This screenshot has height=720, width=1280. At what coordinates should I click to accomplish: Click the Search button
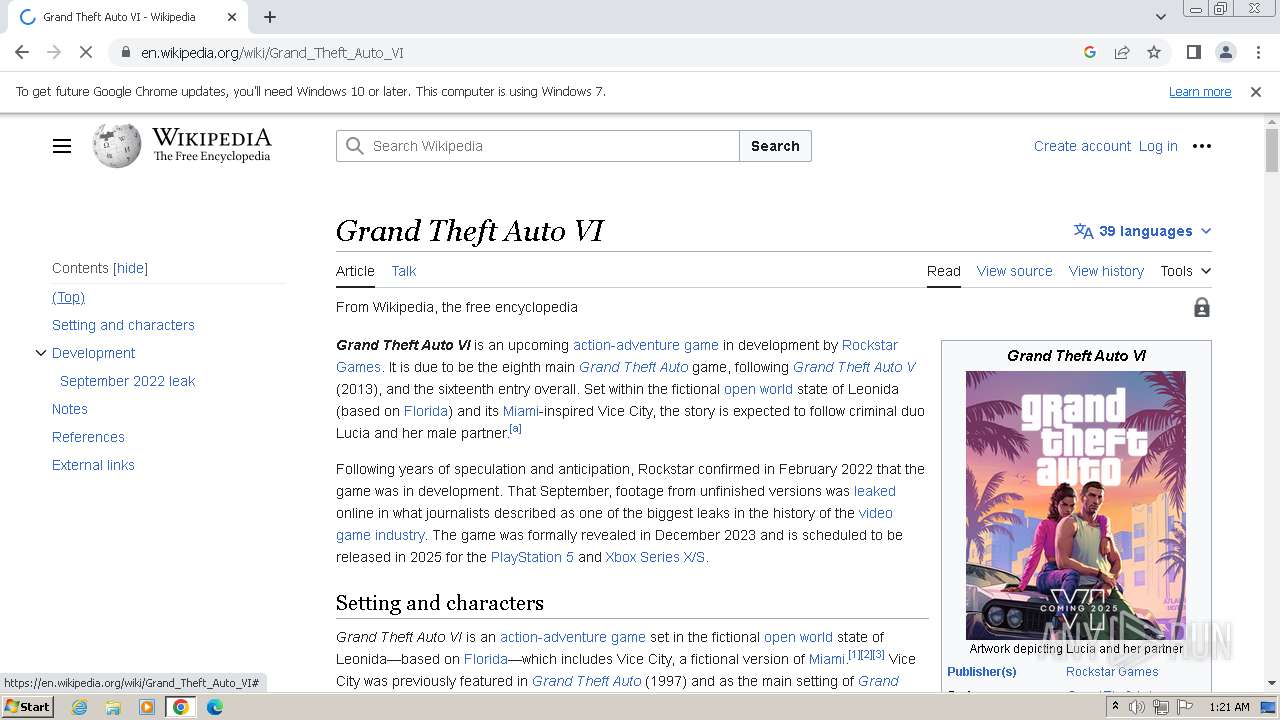pos(775,146)
